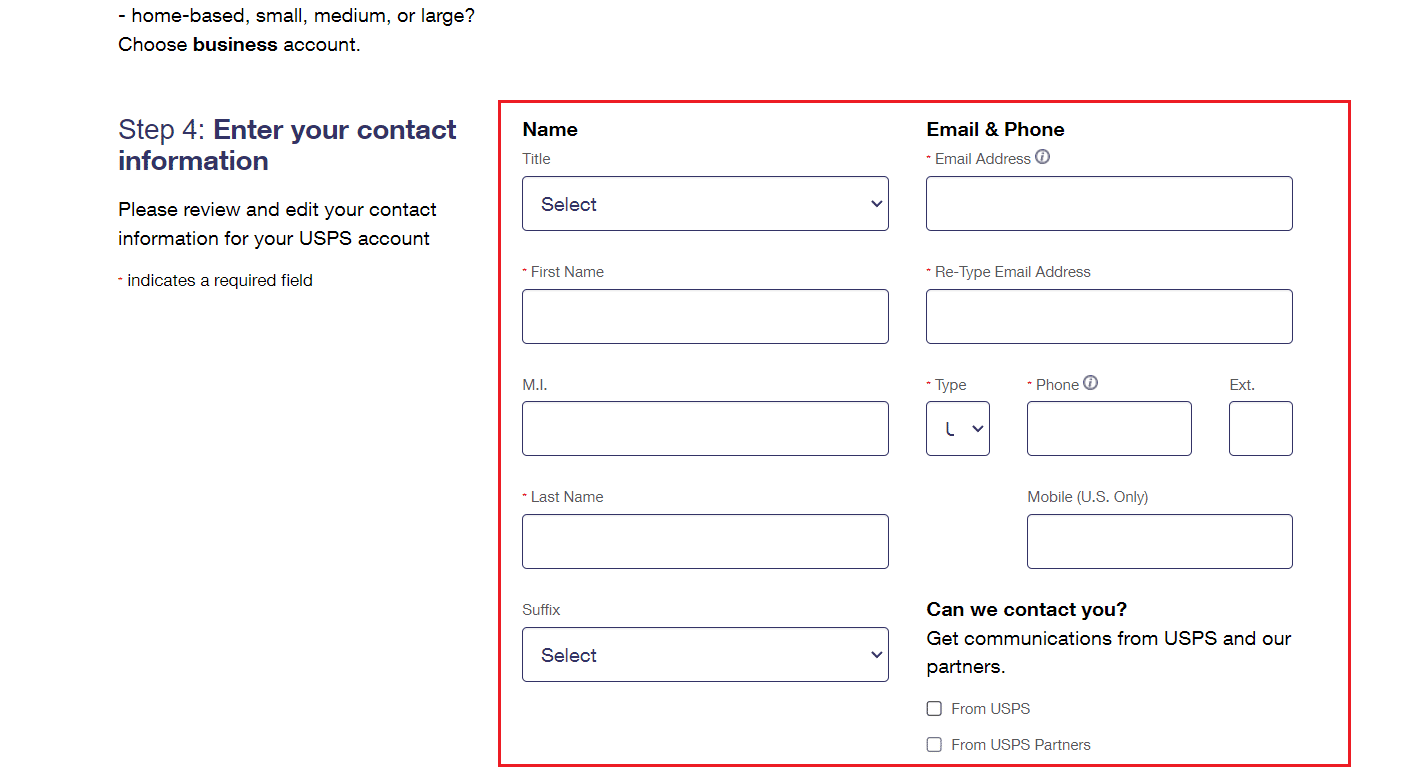Click the Phone number input field

pyautogui.click(x=1108, y=428)
